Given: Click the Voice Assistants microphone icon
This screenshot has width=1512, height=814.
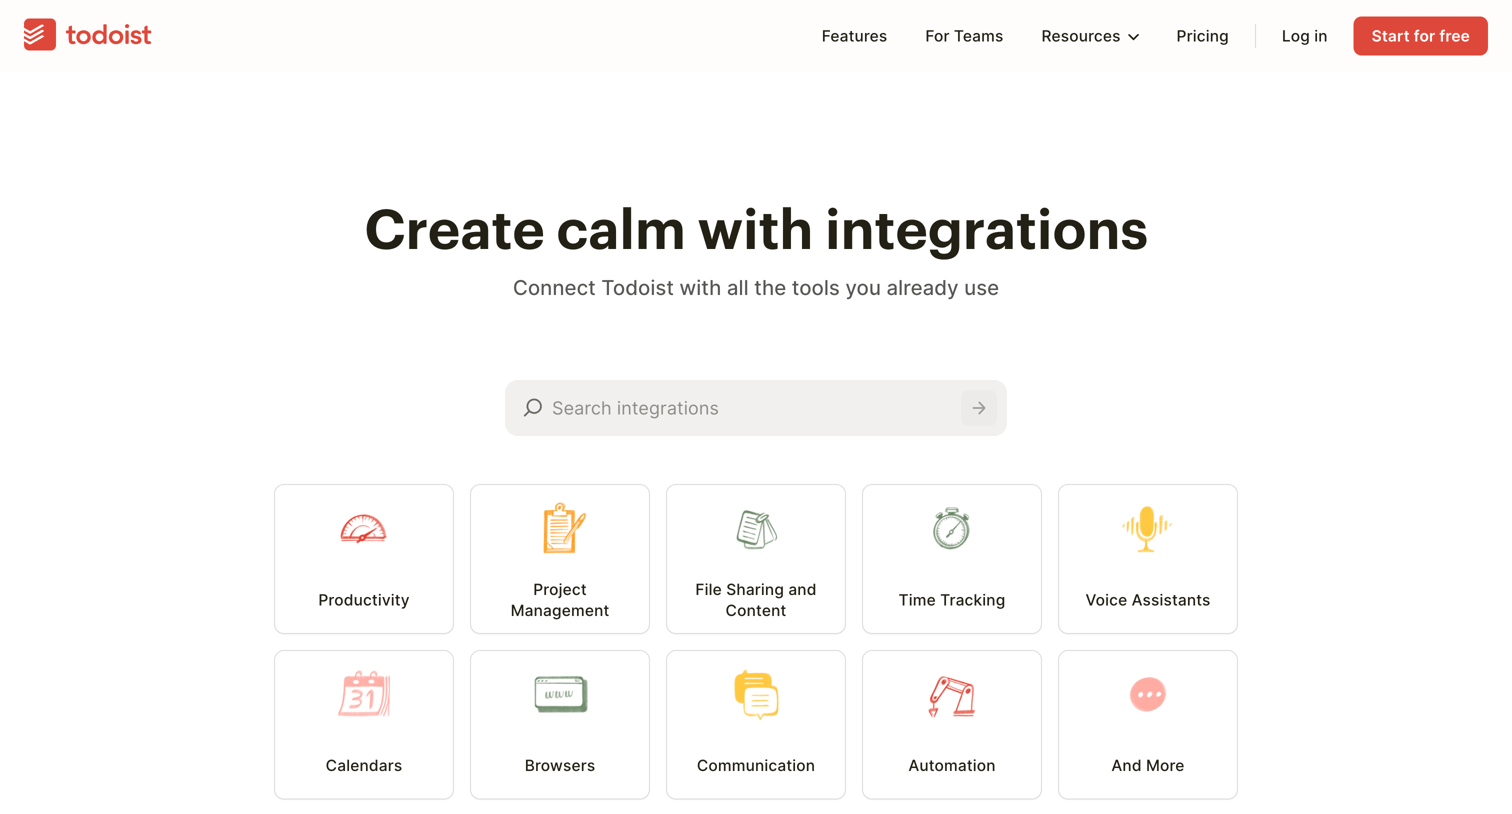Looking at the screenshot, I should pyautogui.click(x=1147, y=529).
